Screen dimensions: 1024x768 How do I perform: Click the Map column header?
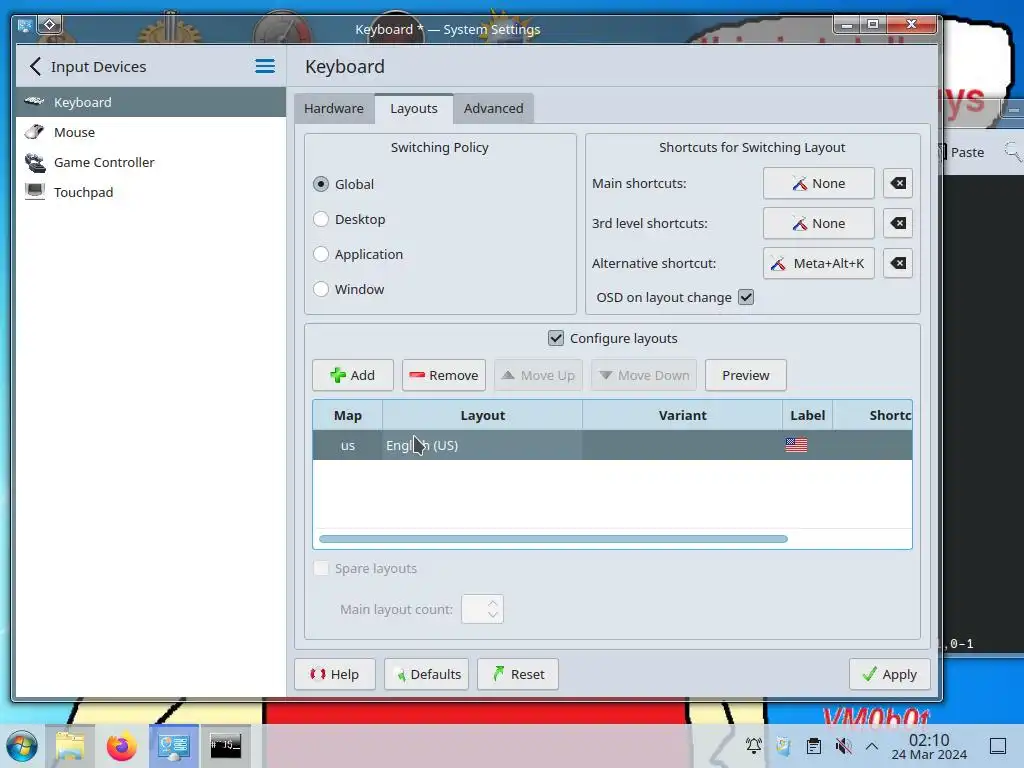tap(347, 415)
